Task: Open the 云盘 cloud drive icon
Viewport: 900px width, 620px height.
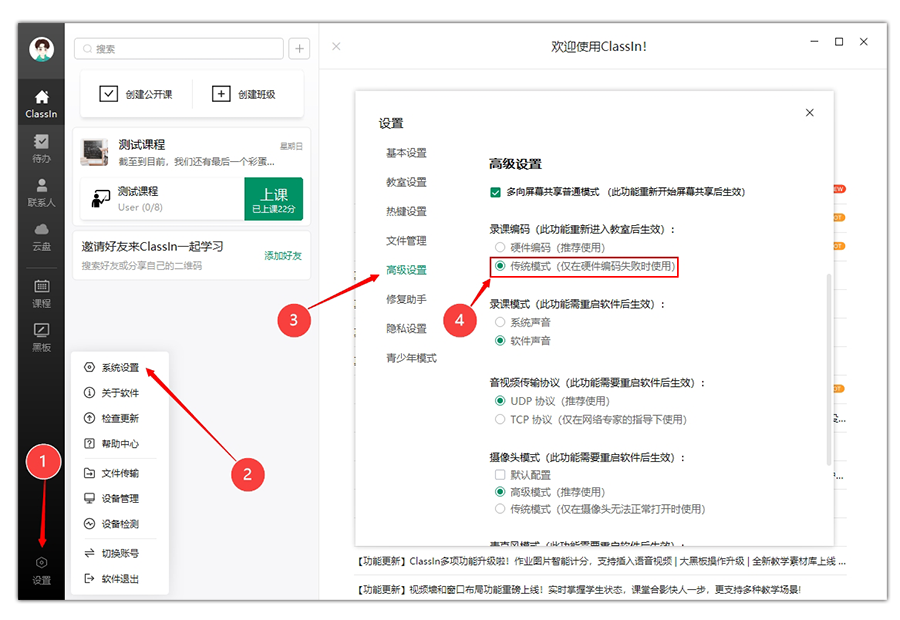Action: coord(41,230)
